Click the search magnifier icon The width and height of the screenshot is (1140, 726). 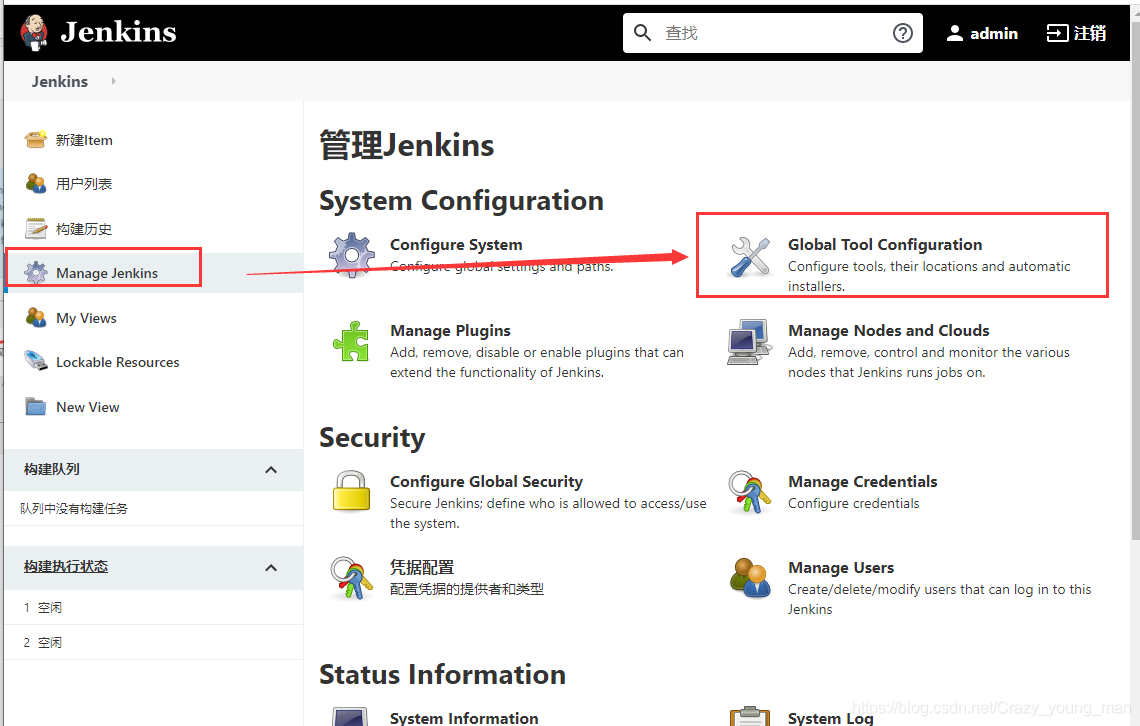(642, 33)
